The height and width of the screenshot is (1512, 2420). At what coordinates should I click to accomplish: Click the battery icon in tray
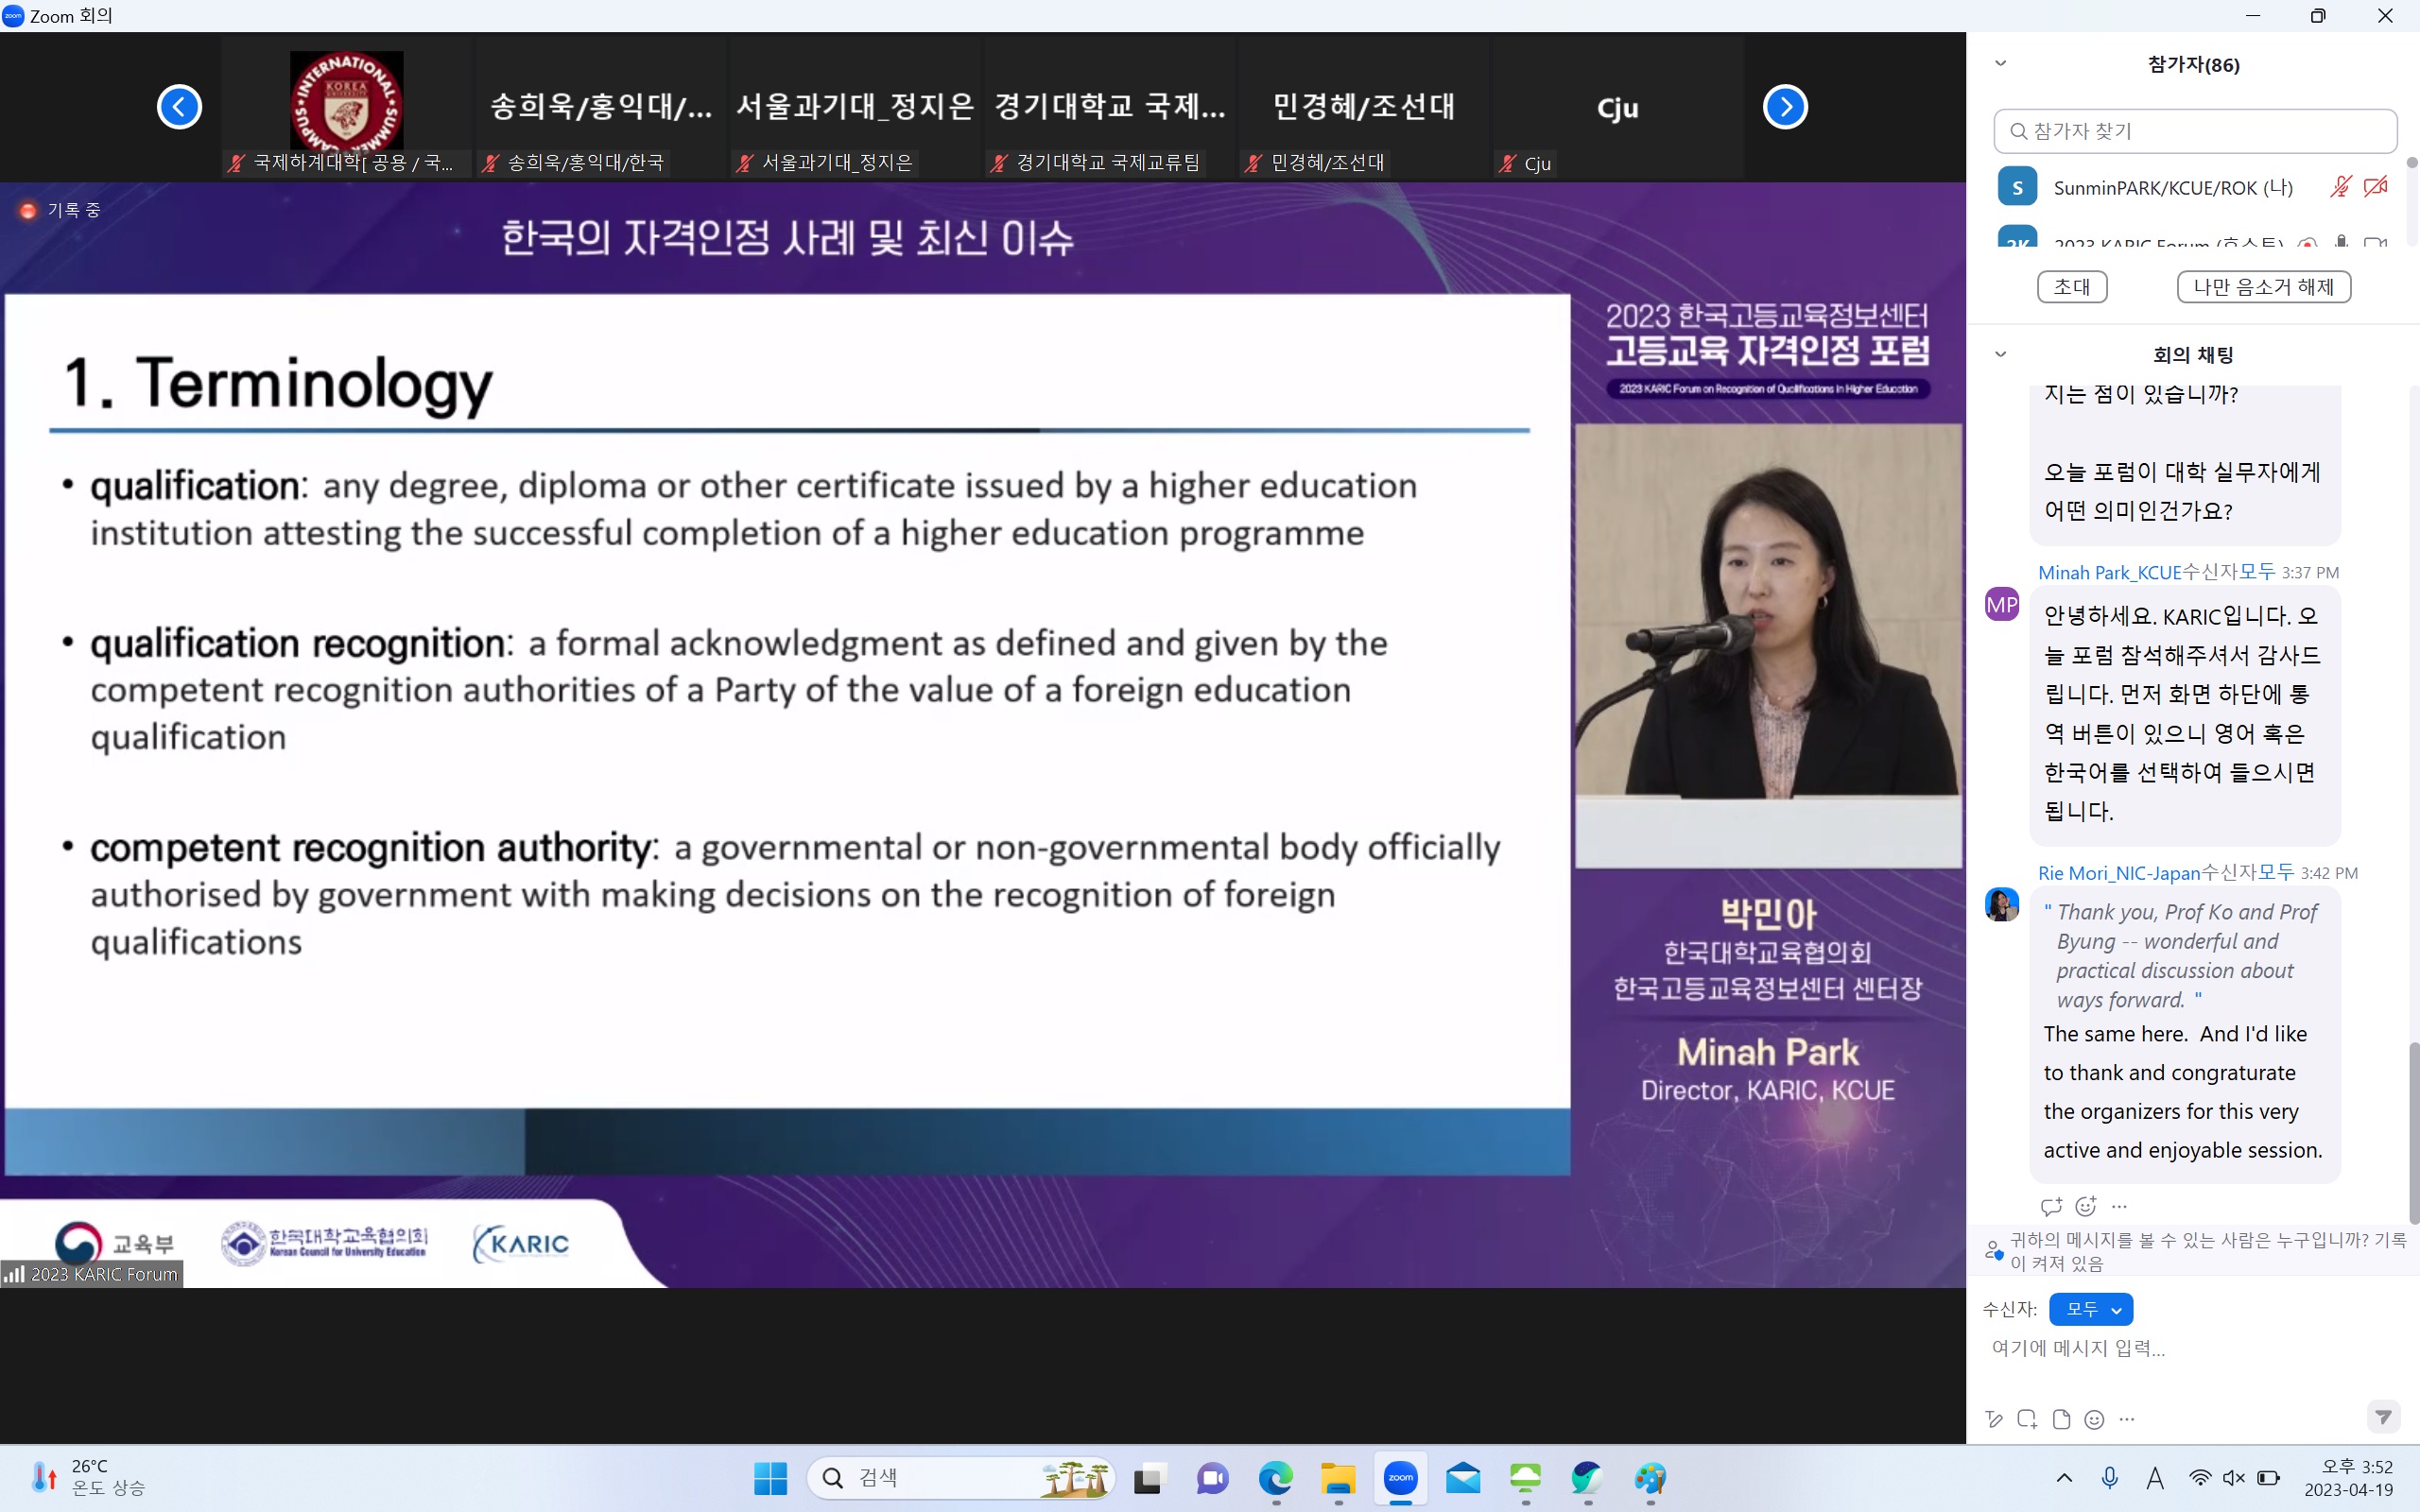(x=2269, y=1478)
